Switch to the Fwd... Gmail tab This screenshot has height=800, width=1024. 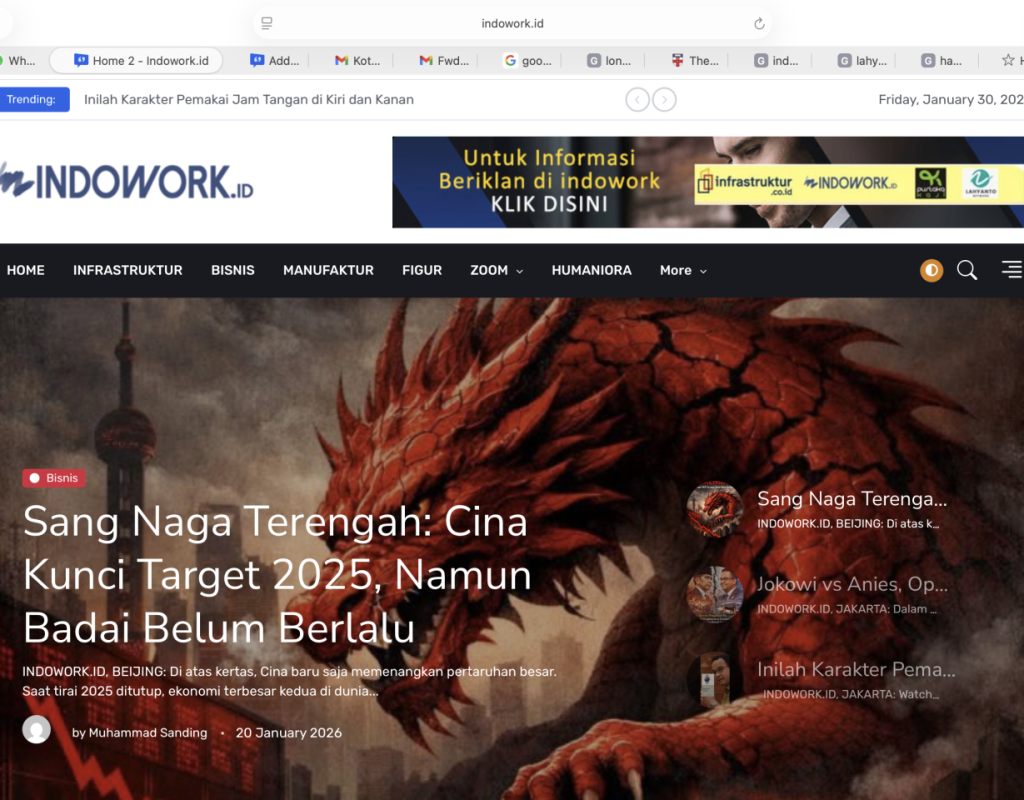444,61
